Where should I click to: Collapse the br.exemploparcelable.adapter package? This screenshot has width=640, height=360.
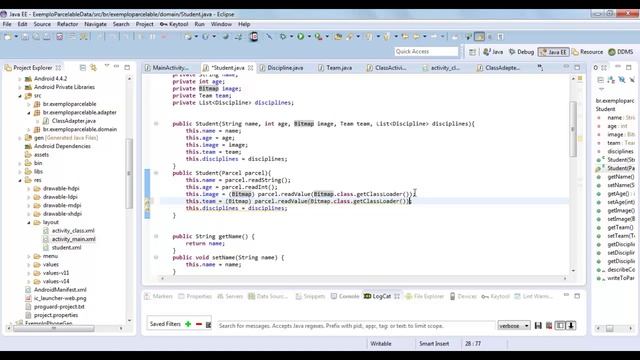(29, 113)
